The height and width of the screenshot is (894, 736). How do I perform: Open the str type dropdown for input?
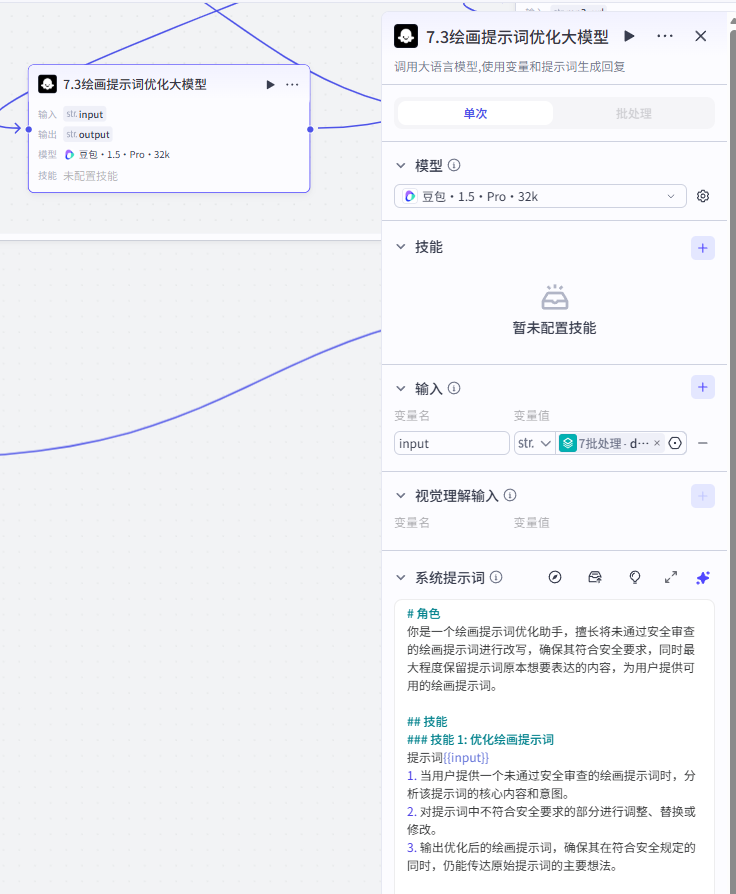(534, 443)
